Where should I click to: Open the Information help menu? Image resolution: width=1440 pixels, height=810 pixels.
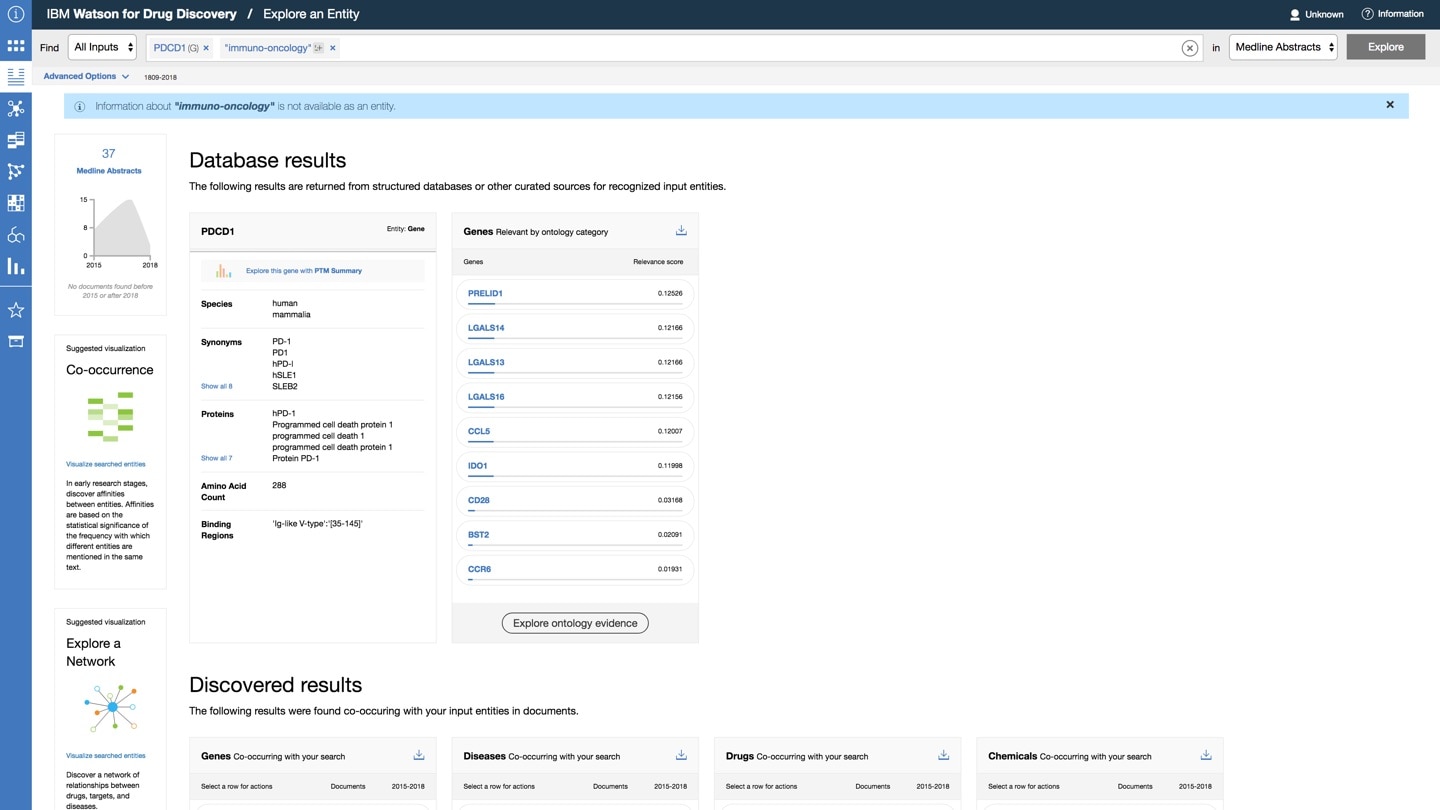[1392, 14]
